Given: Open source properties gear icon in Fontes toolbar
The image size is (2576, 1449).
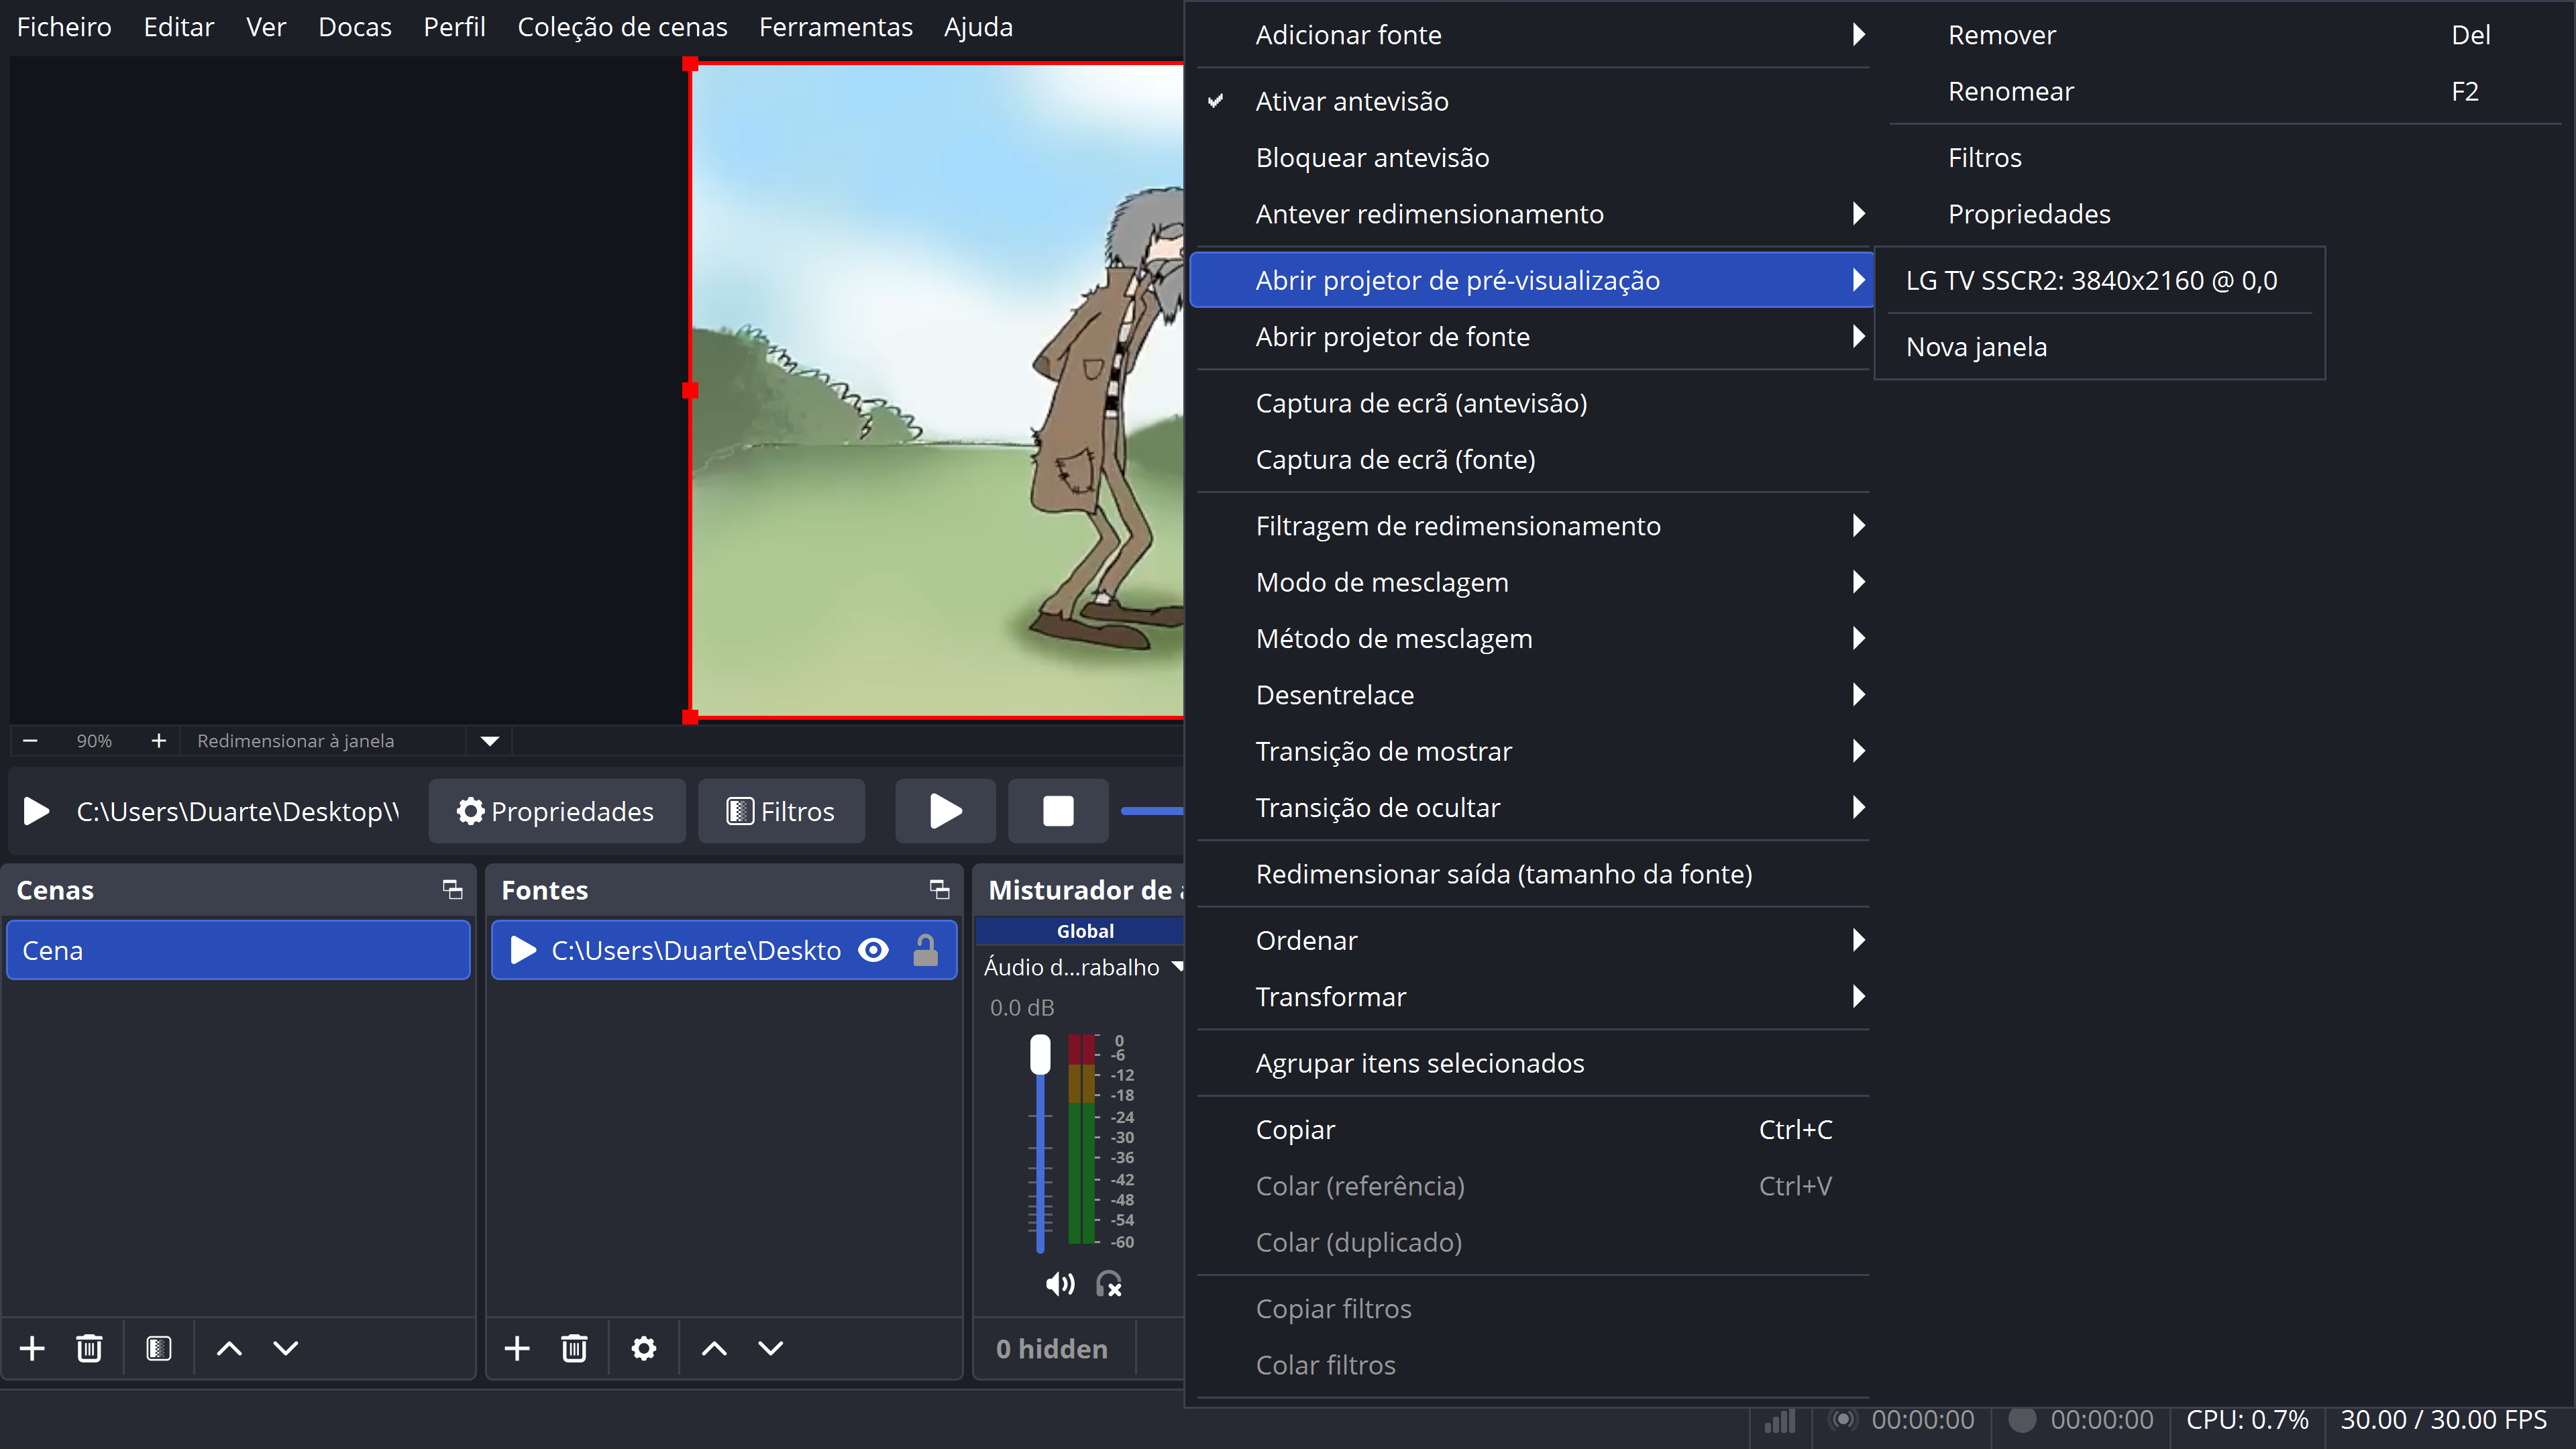Looking at the screenshot, I should pyautogui.click(x=644, y=1348).
